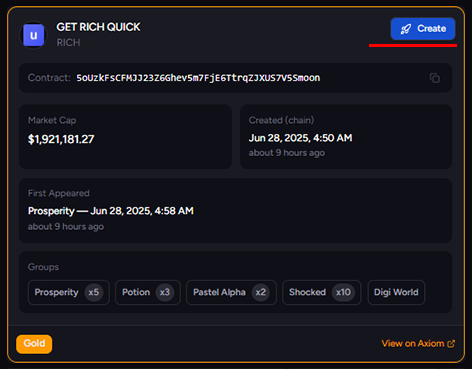Viewport: 472px width, 369px height.
Task: Click the Market Cap label
Action: click(52, 120)
